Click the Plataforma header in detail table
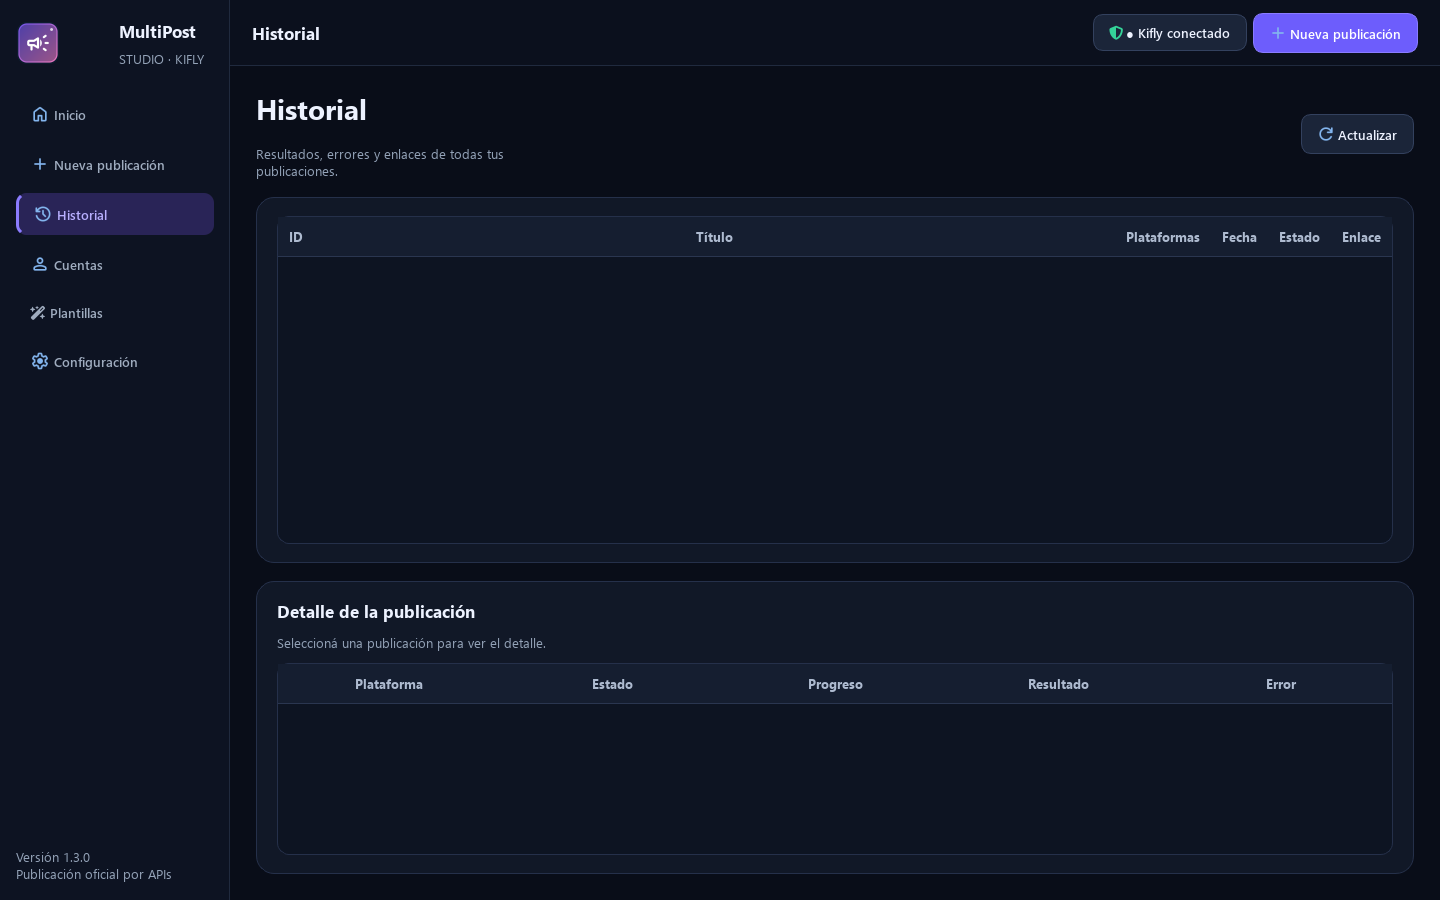 [389, 684]
